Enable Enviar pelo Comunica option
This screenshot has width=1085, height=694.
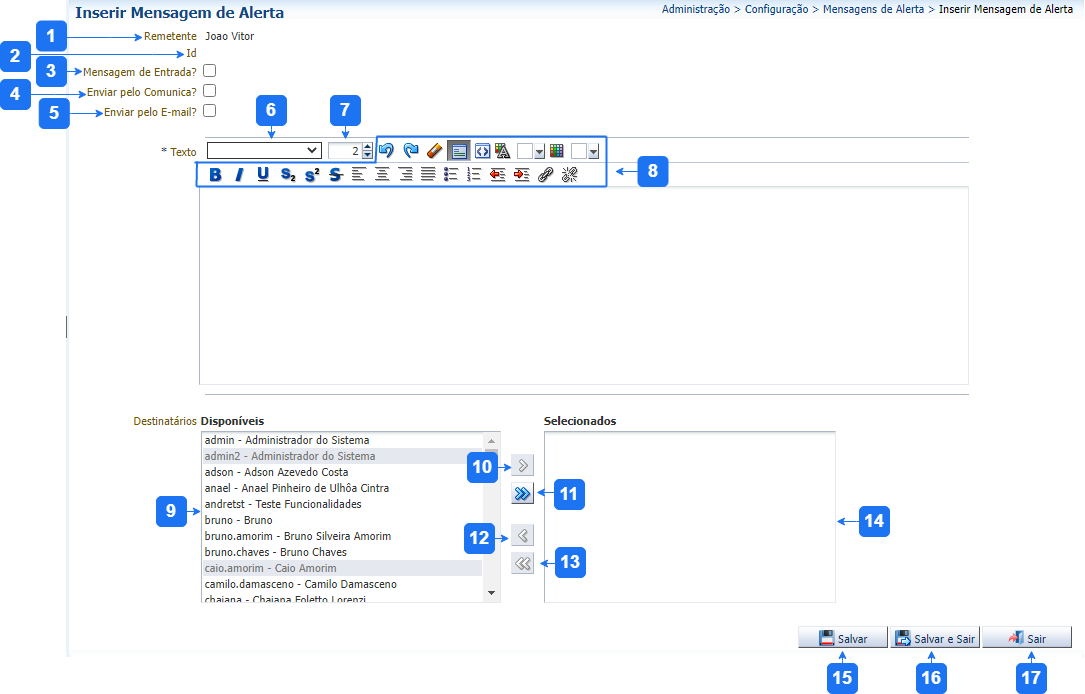pyautogui.click(x=209, y=91)
